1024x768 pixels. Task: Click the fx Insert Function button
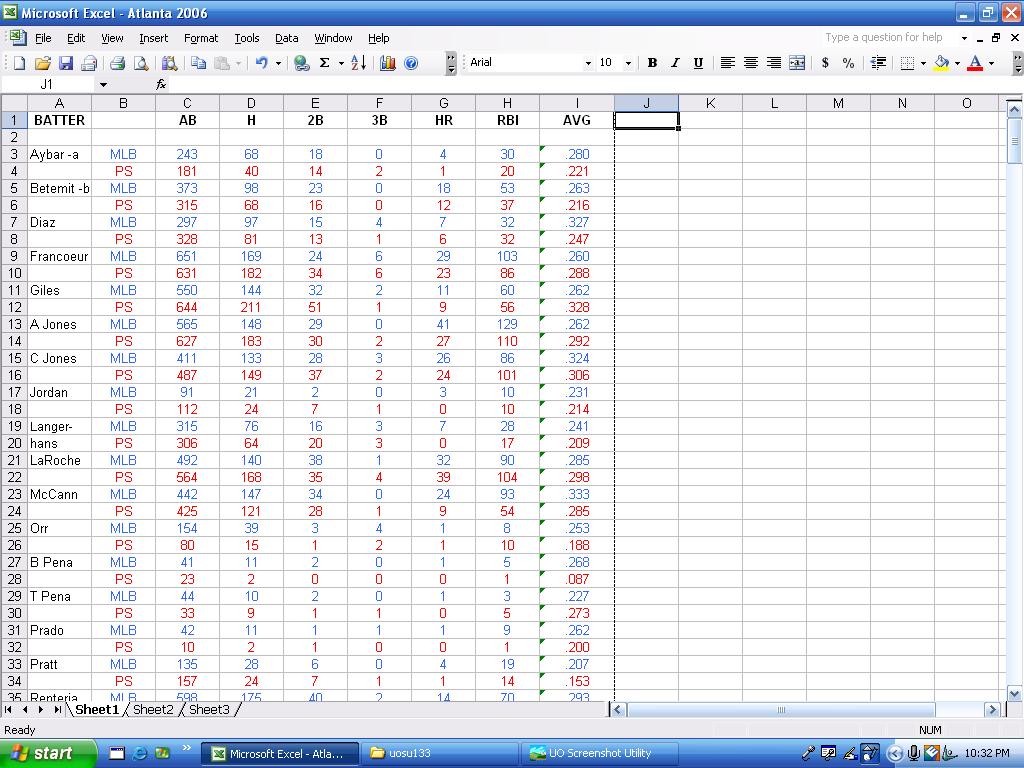tap(161, 84)
